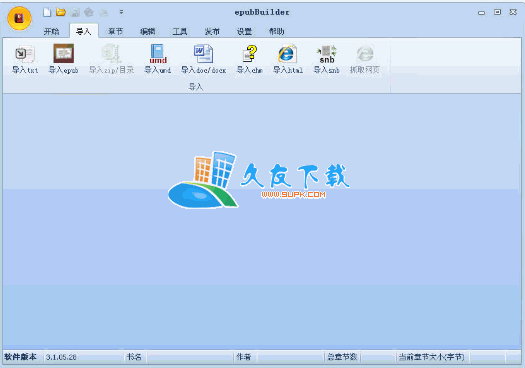The image size is (525, 368).
Task: Click the open folder quick access icon
Action: [x=61, y=12]
